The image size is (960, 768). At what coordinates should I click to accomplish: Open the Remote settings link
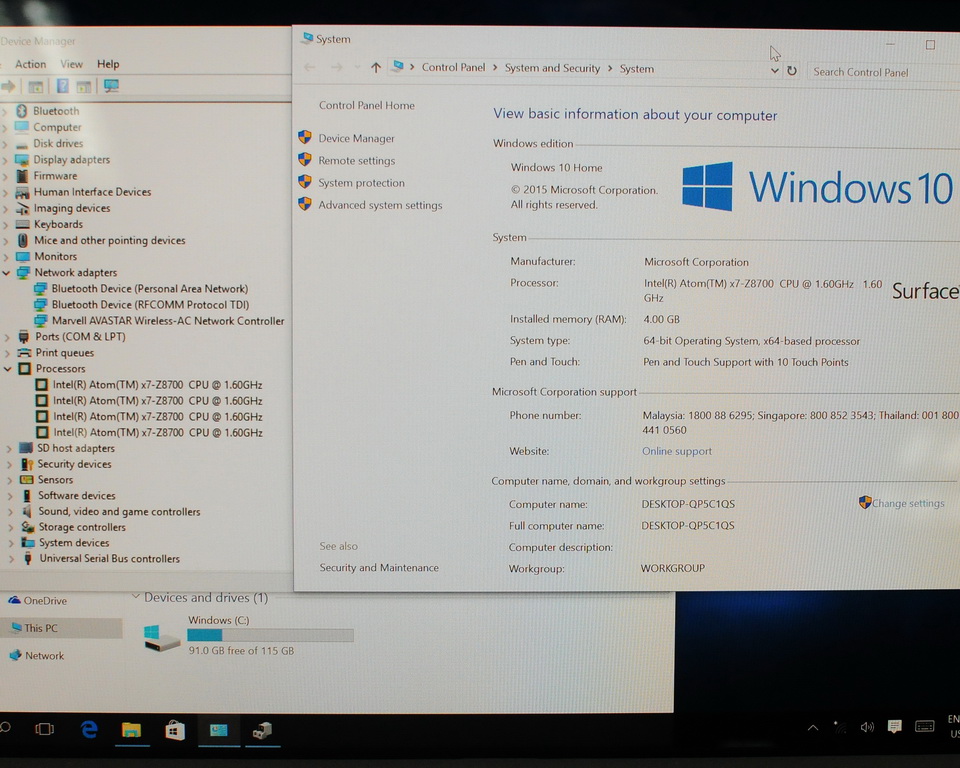pos(356,160)
